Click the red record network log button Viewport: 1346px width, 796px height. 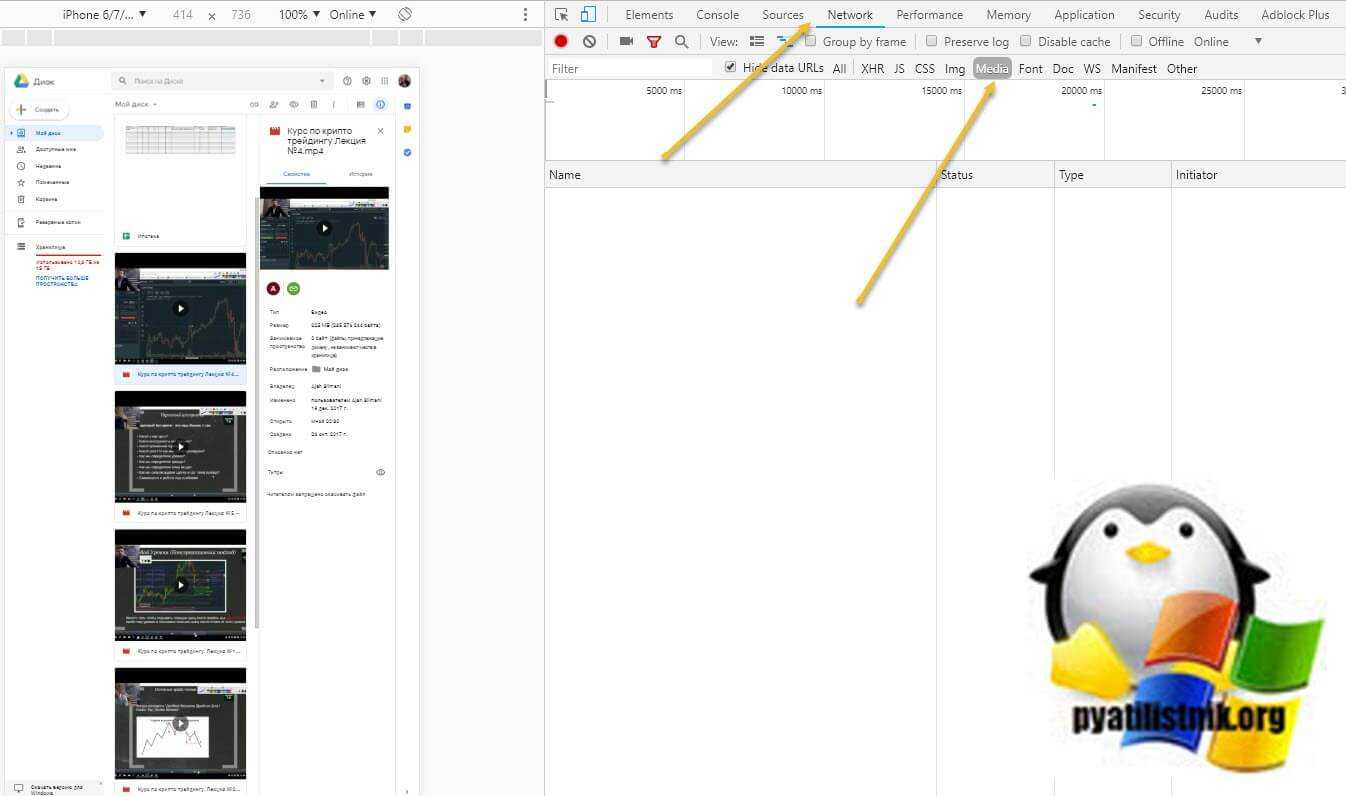561,42
